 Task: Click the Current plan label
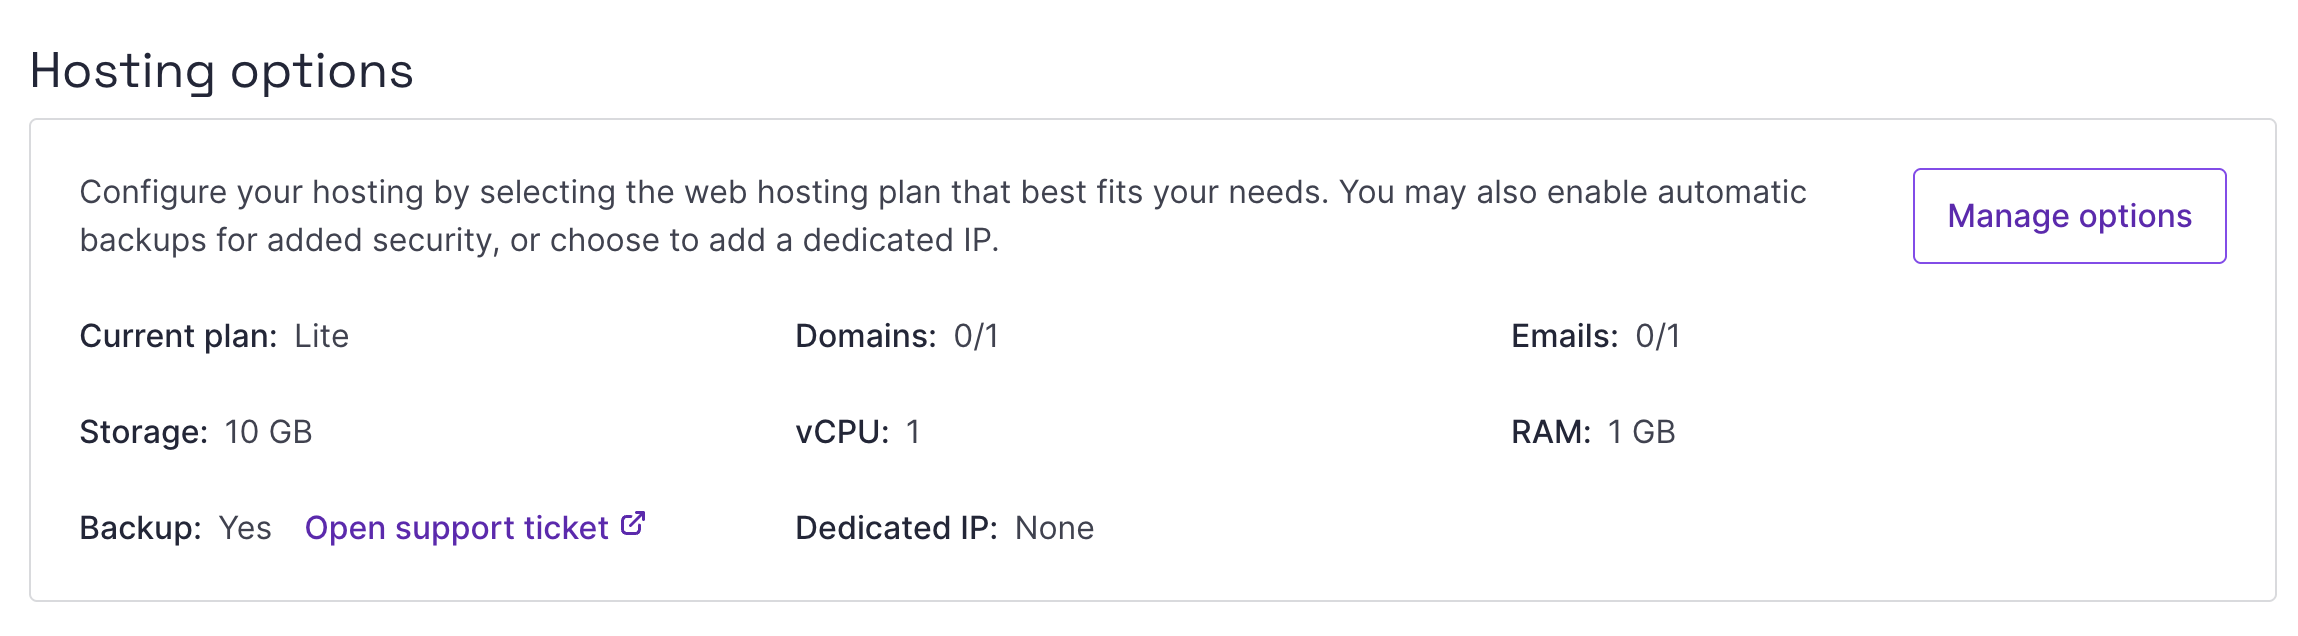click(x=178, y=336)
